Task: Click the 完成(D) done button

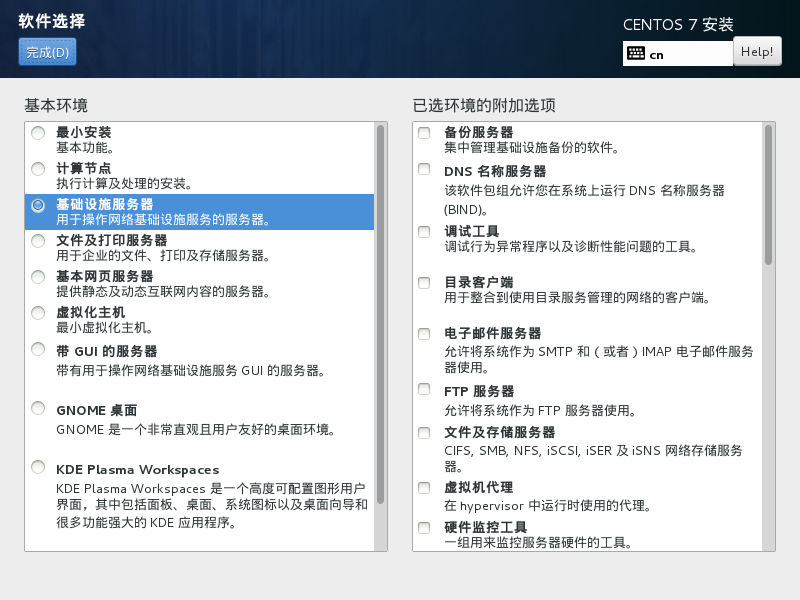Action: point(47,52)
